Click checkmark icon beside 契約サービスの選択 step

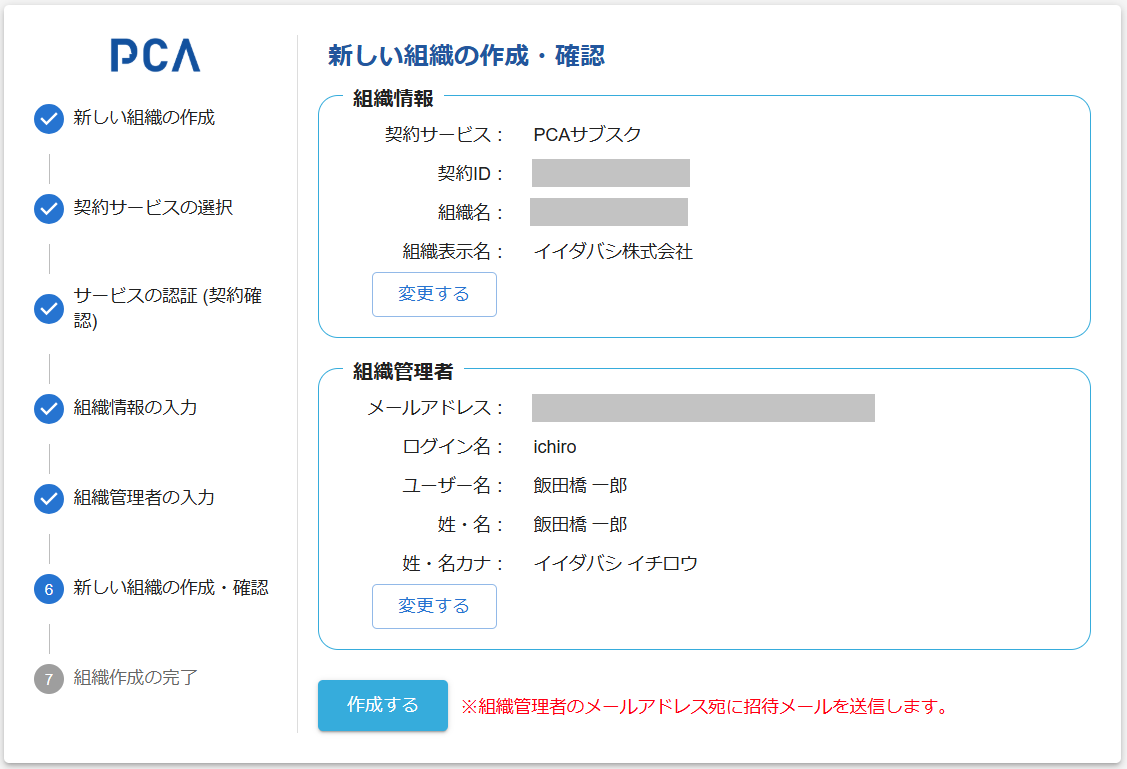(49, 208)
